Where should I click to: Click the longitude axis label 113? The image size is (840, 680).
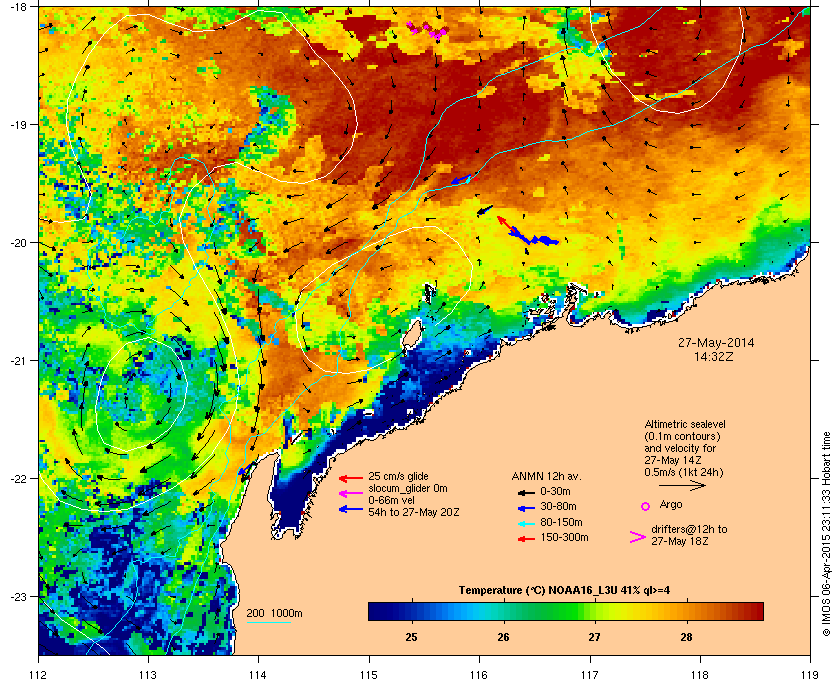pyautogui.click(x=148, y=675)
